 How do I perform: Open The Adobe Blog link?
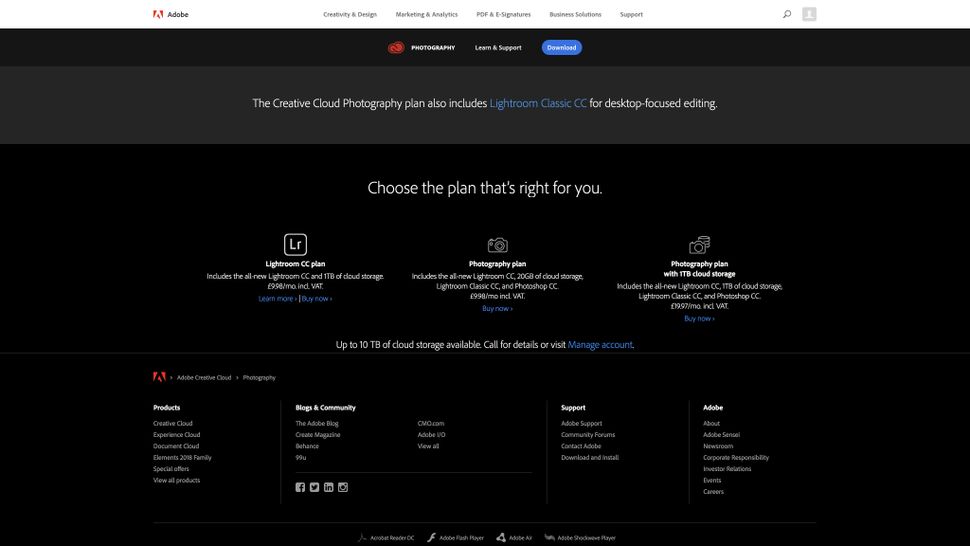317,424
